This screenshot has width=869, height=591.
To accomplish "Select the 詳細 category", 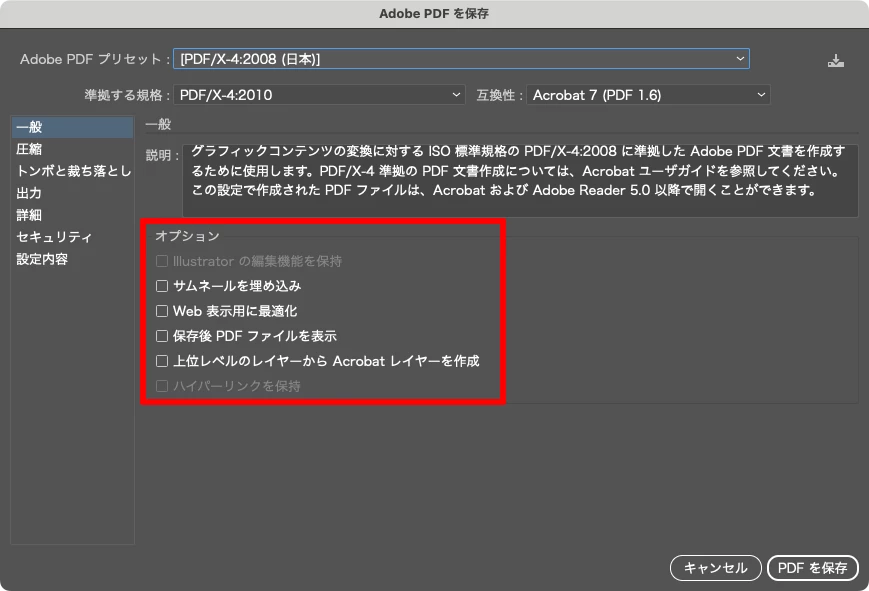I will point(72,215).
